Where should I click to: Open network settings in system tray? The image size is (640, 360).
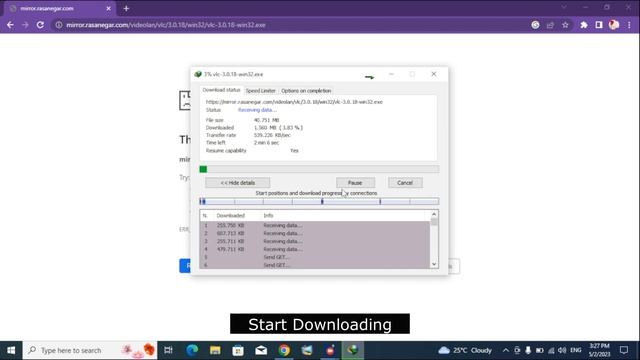pos(551,350)
